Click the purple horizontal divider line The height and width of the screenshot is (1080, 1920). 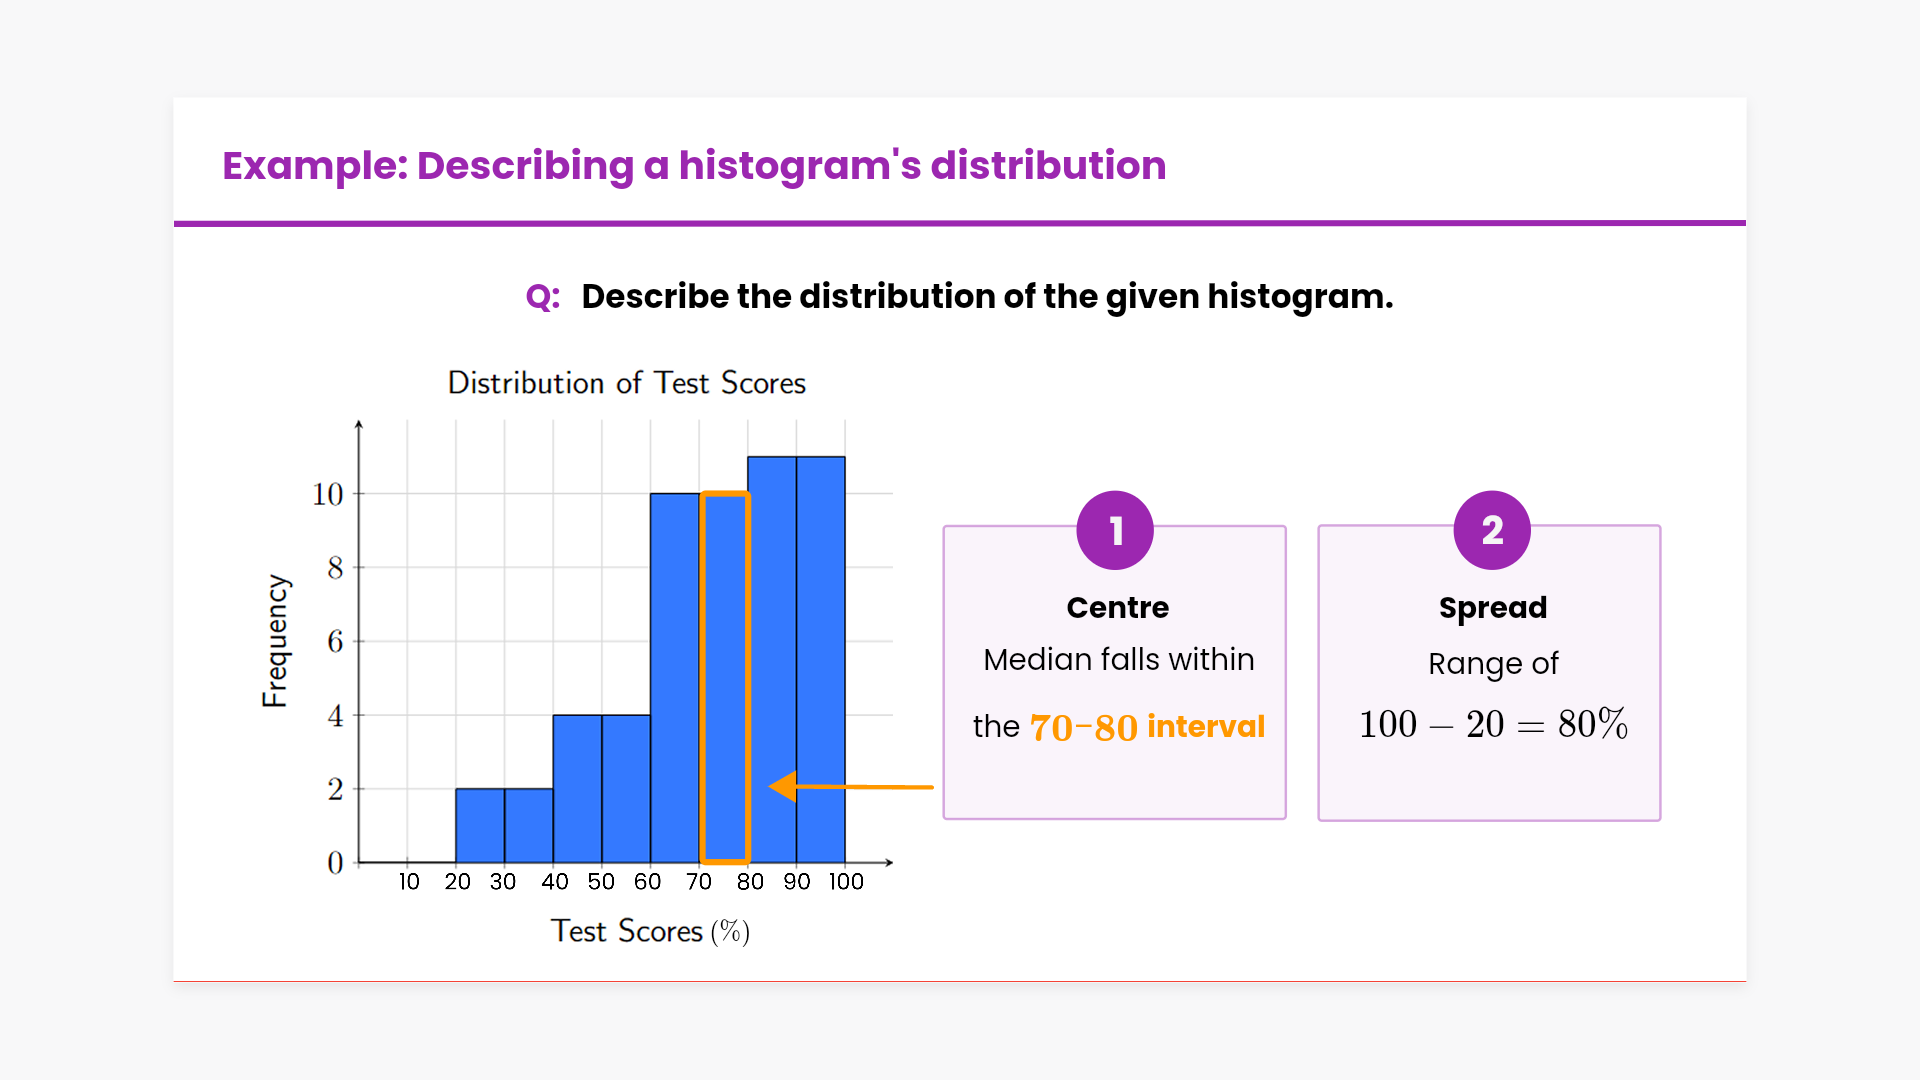pos(960,223)
